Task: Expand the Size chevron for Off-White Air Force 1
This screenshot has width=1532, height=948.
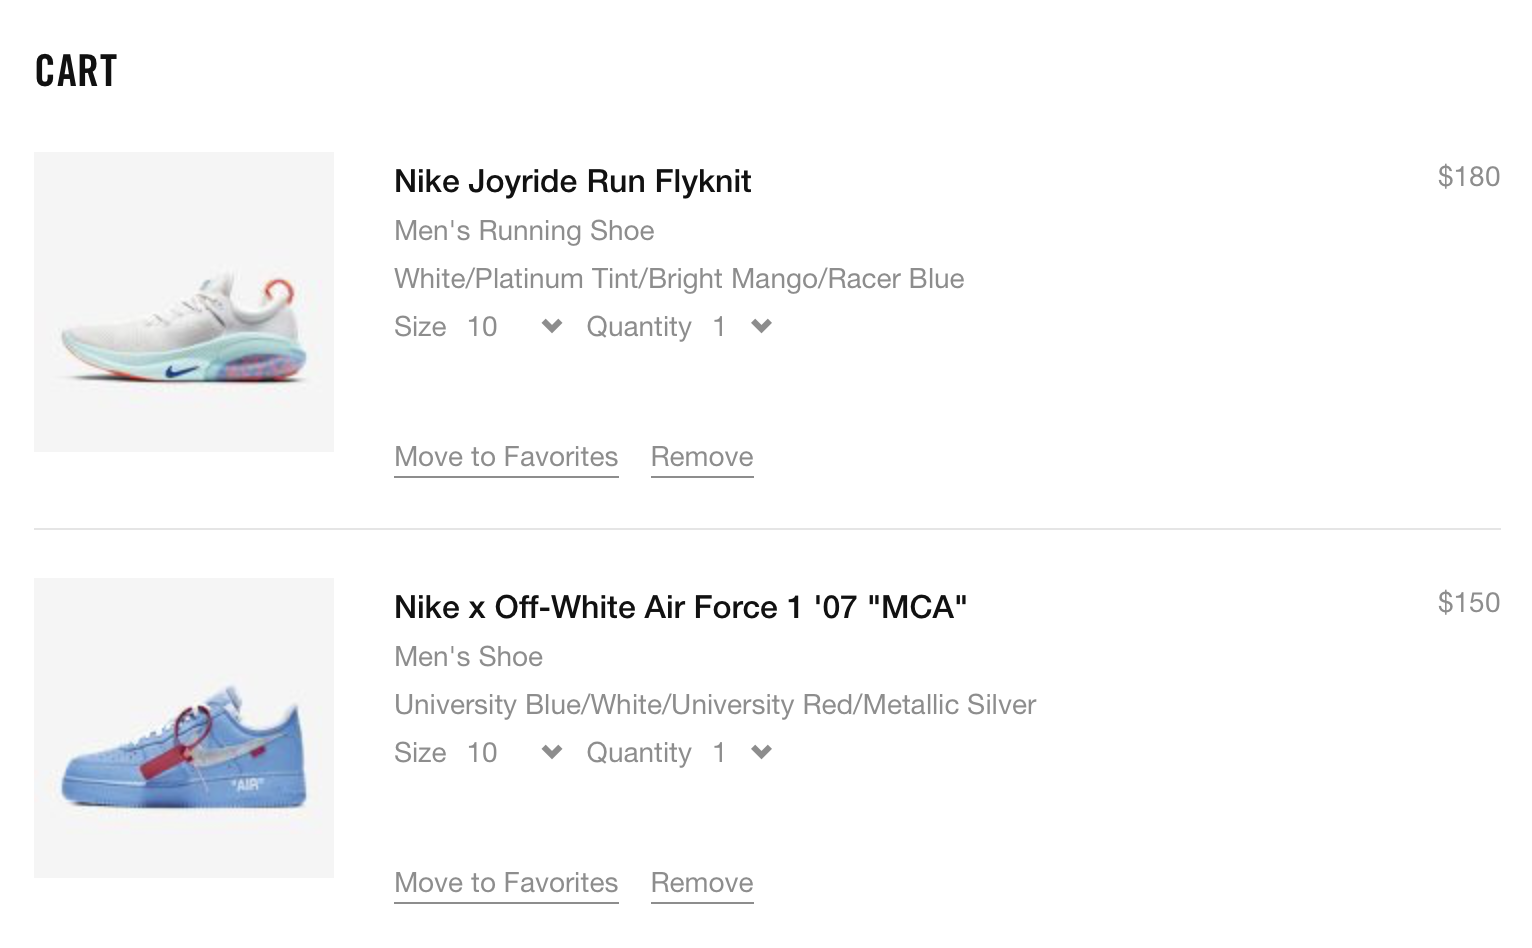Action: pyautogui.click(x=552, y=752)
